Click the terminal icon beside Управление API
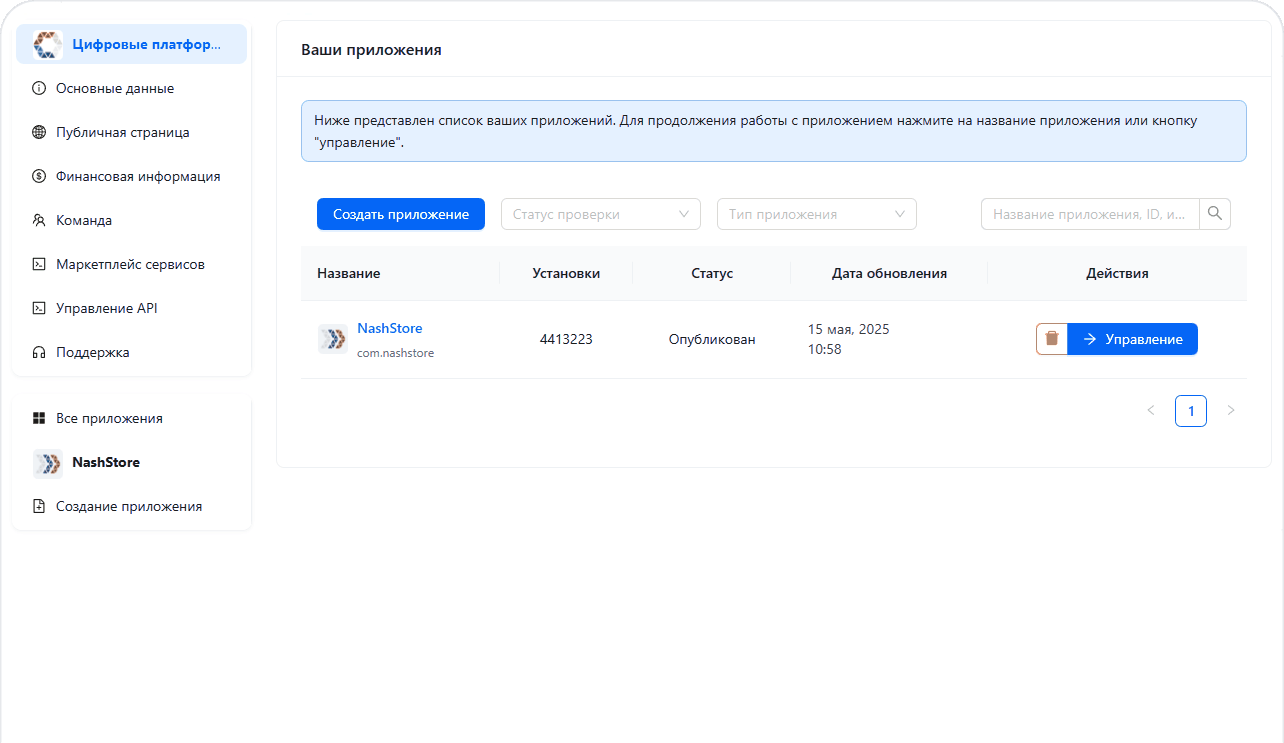The image size is (1284, 743). pyautogui.click(x=39, y=308)
